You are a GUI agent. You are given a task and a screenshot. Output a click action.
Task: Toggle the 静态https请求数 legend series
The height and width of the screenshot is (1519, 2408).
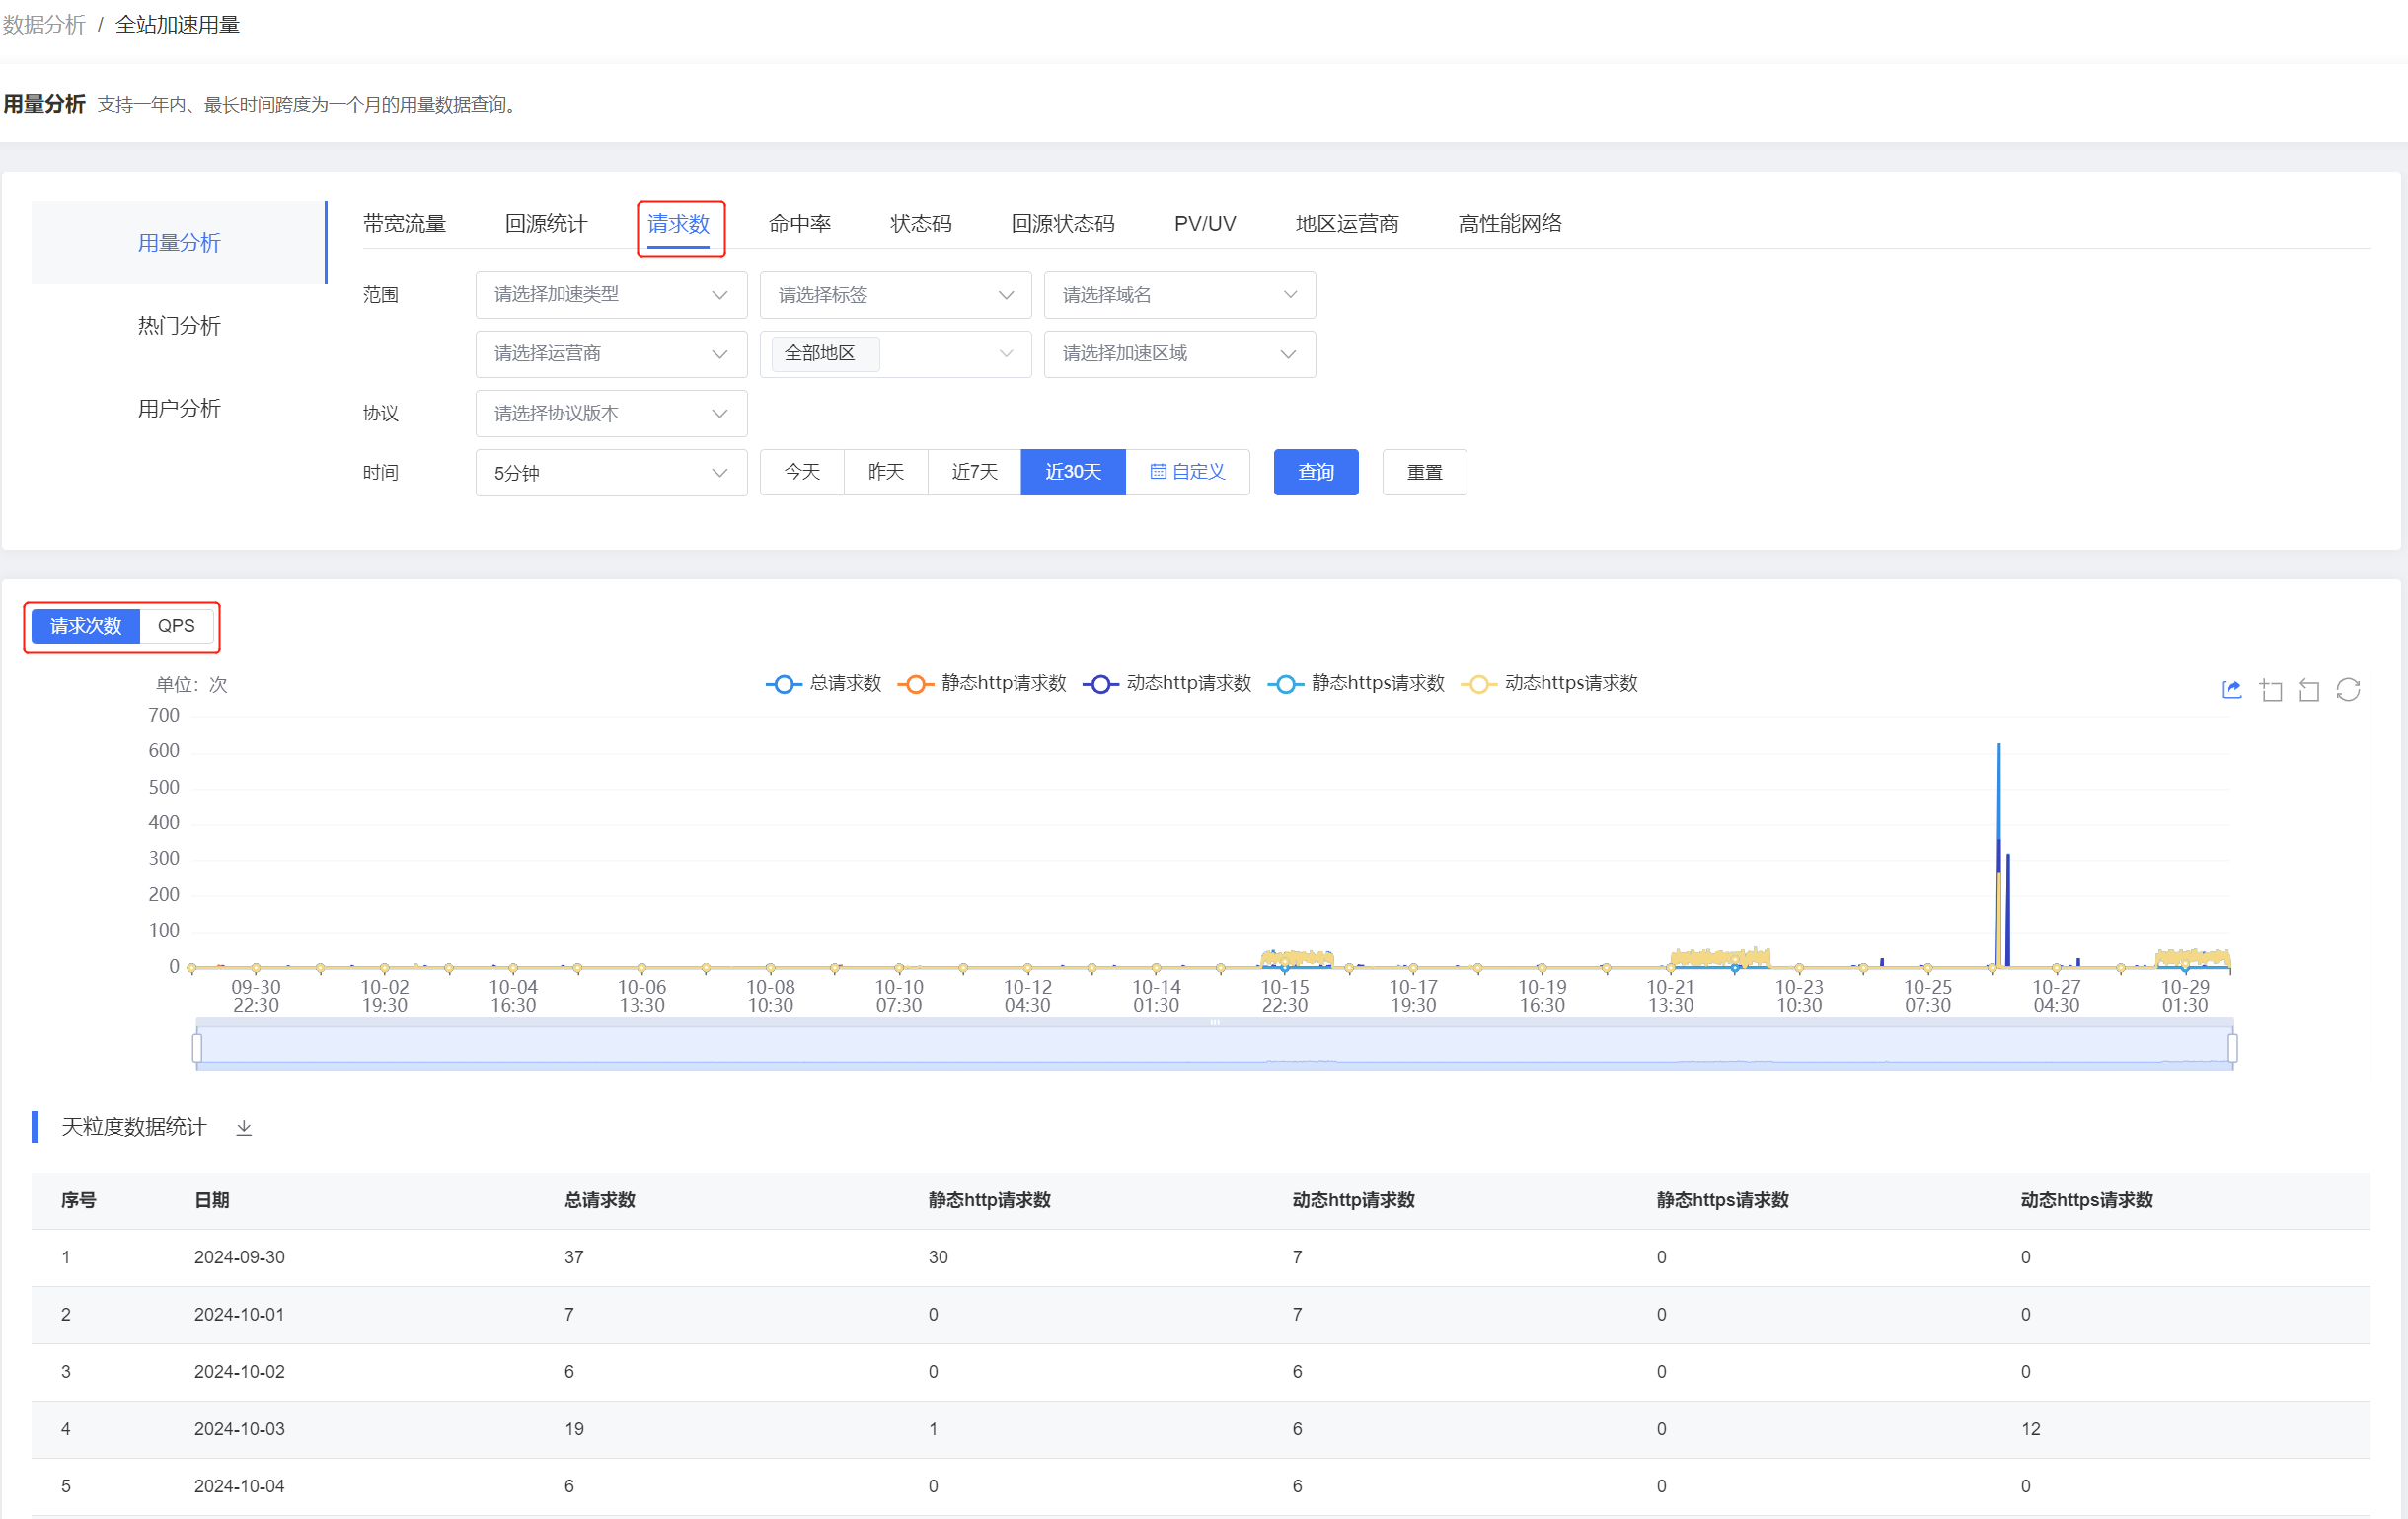pyautogui.click(x=1356, y=683)
